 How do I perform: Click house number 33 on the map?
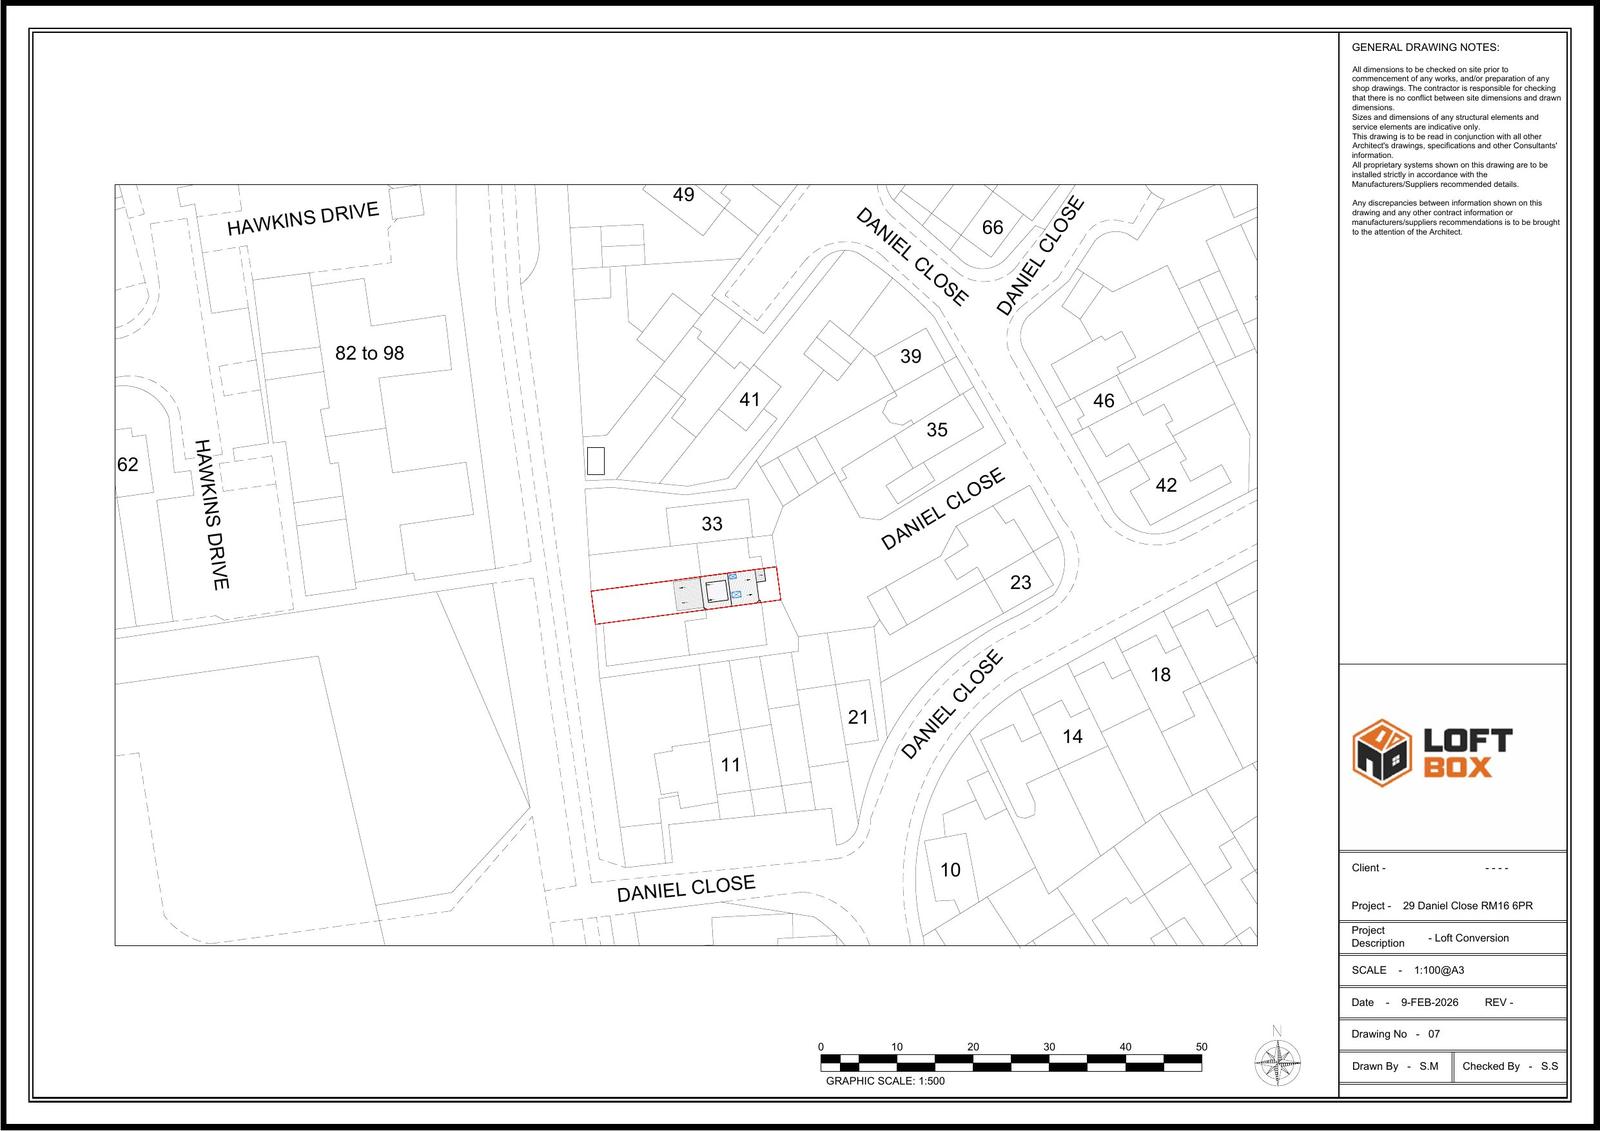point(711,523)
